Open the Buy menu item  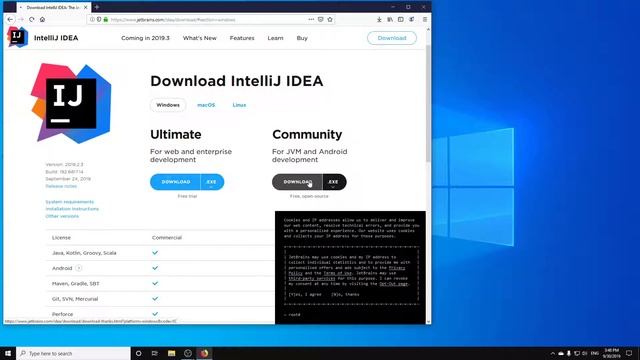pyautogui.click(x=302, y=38)
